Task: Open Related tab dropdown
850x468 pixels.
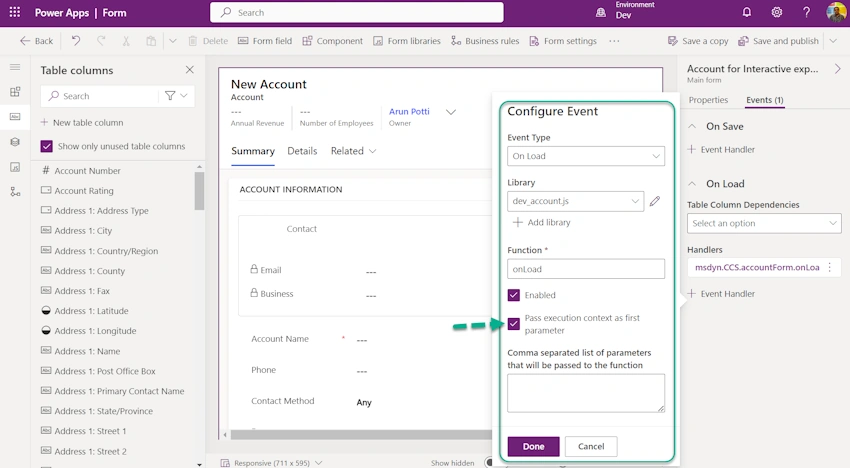Action: pyautogui.click(x=353, y=151)
